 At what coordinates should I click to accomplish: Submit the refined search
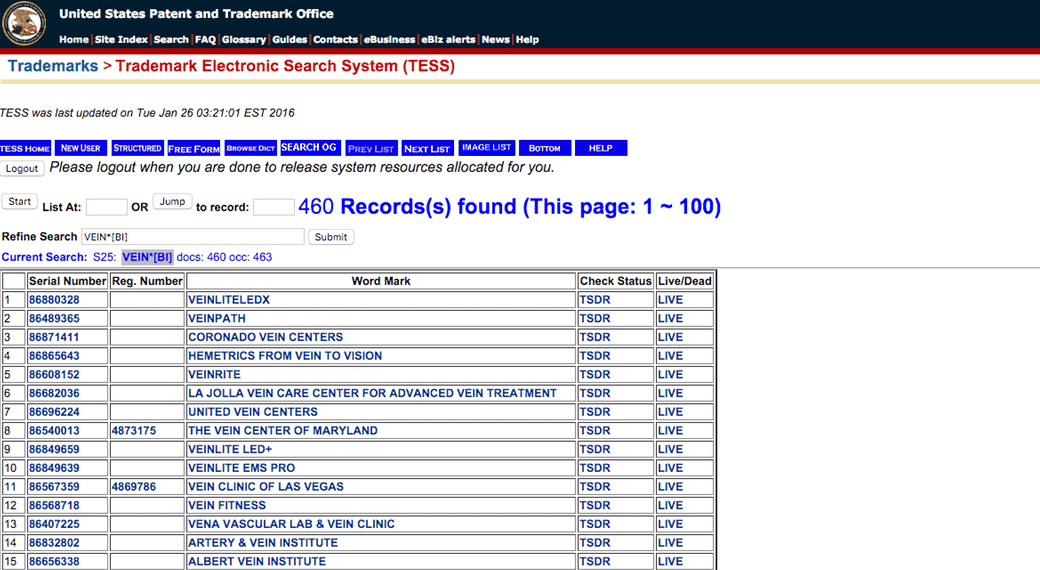(x=330, y=237)
